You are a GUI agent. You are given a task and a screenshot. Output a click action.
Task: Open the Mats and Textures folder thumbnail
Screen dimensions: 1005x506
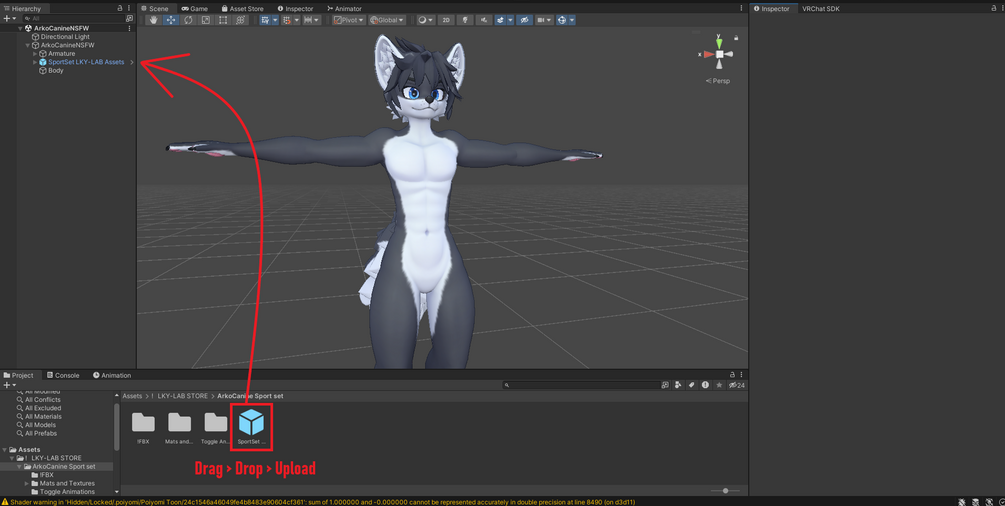pyautogui.click(x=179, y=426)
